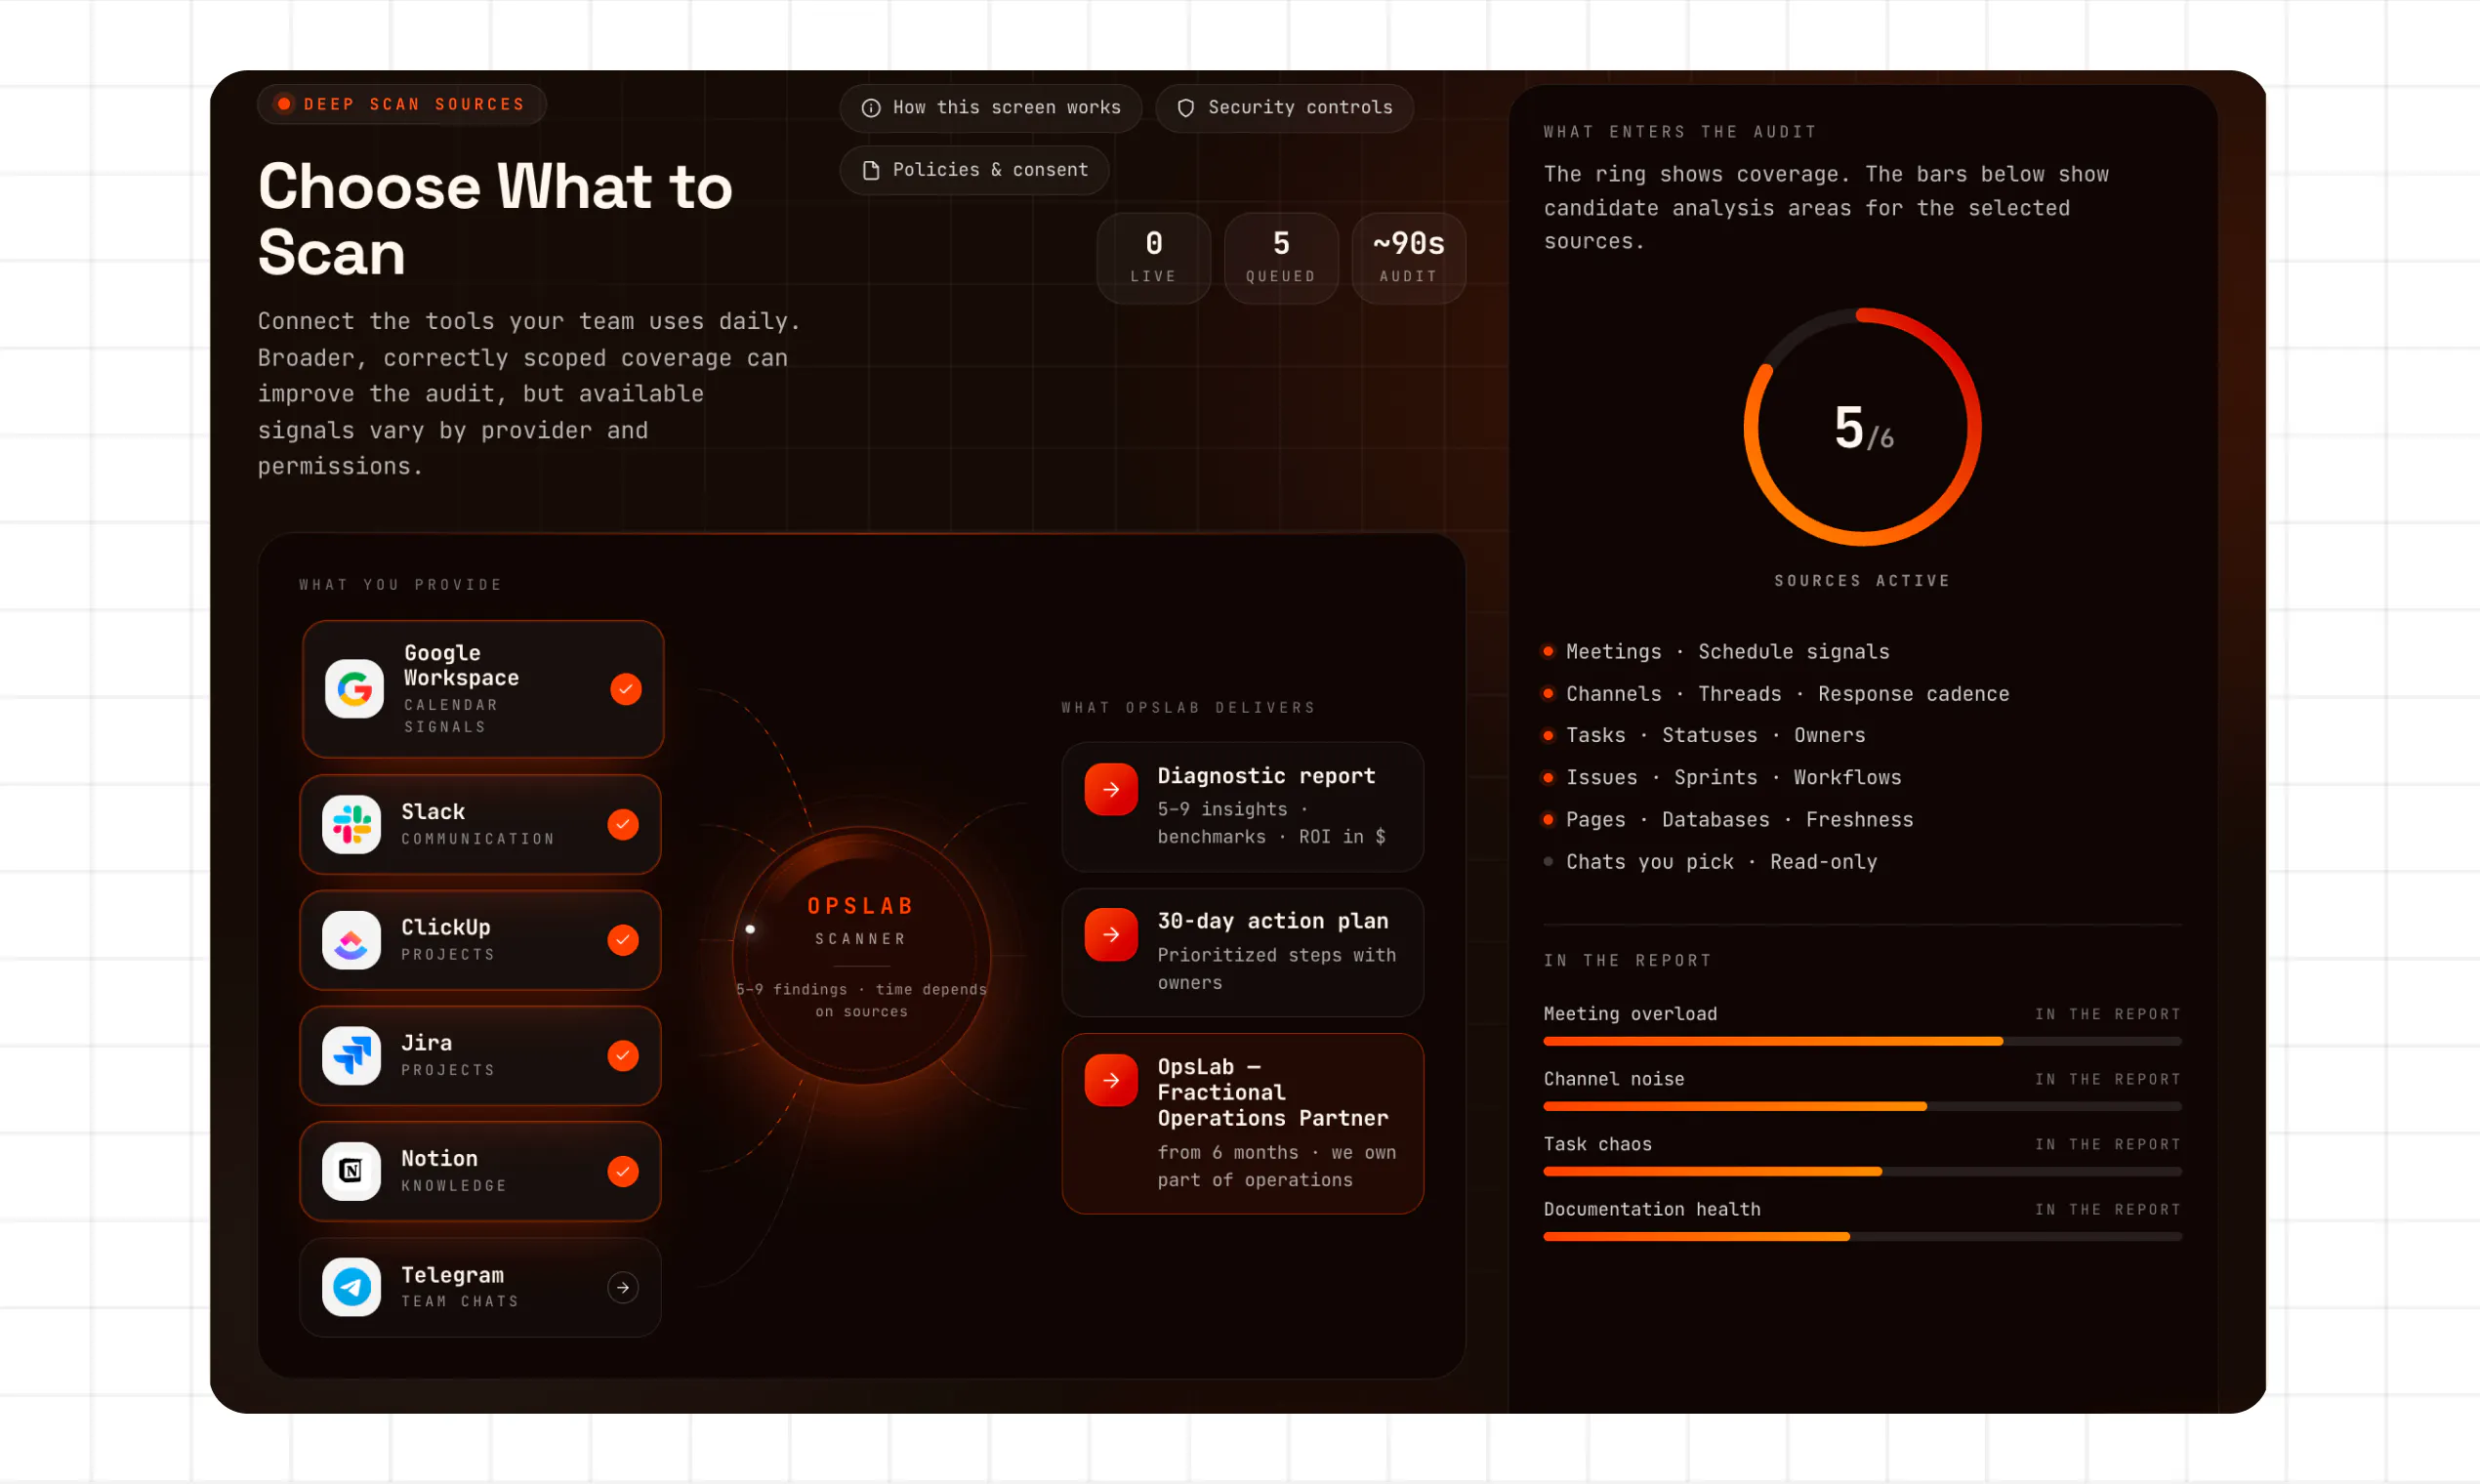Click the Telegram TEAM CHATS label
The width and height of the screenshot is (2480, 1484).
460,1301
